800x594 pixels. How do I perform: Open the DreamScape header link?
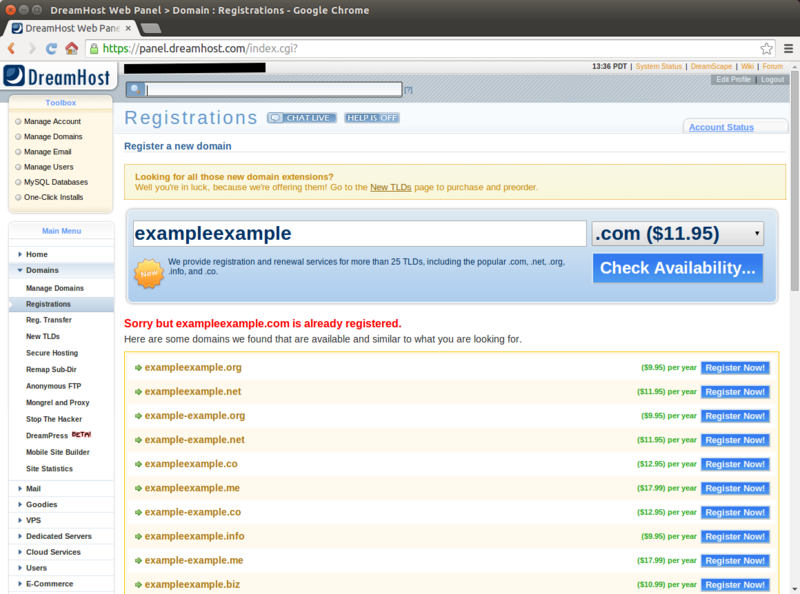click(711, 66)
